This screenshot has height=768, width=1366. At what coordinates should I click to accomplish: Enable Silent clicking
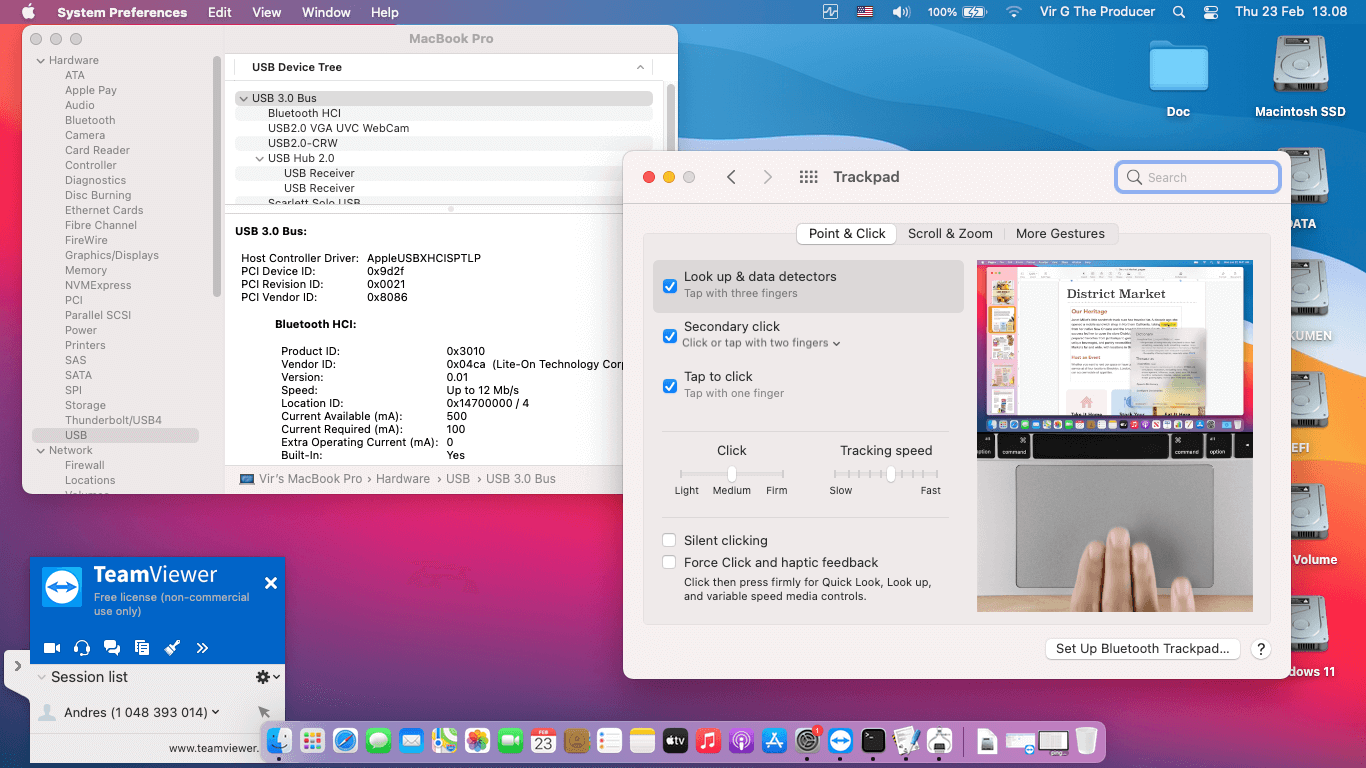(669, 540)
